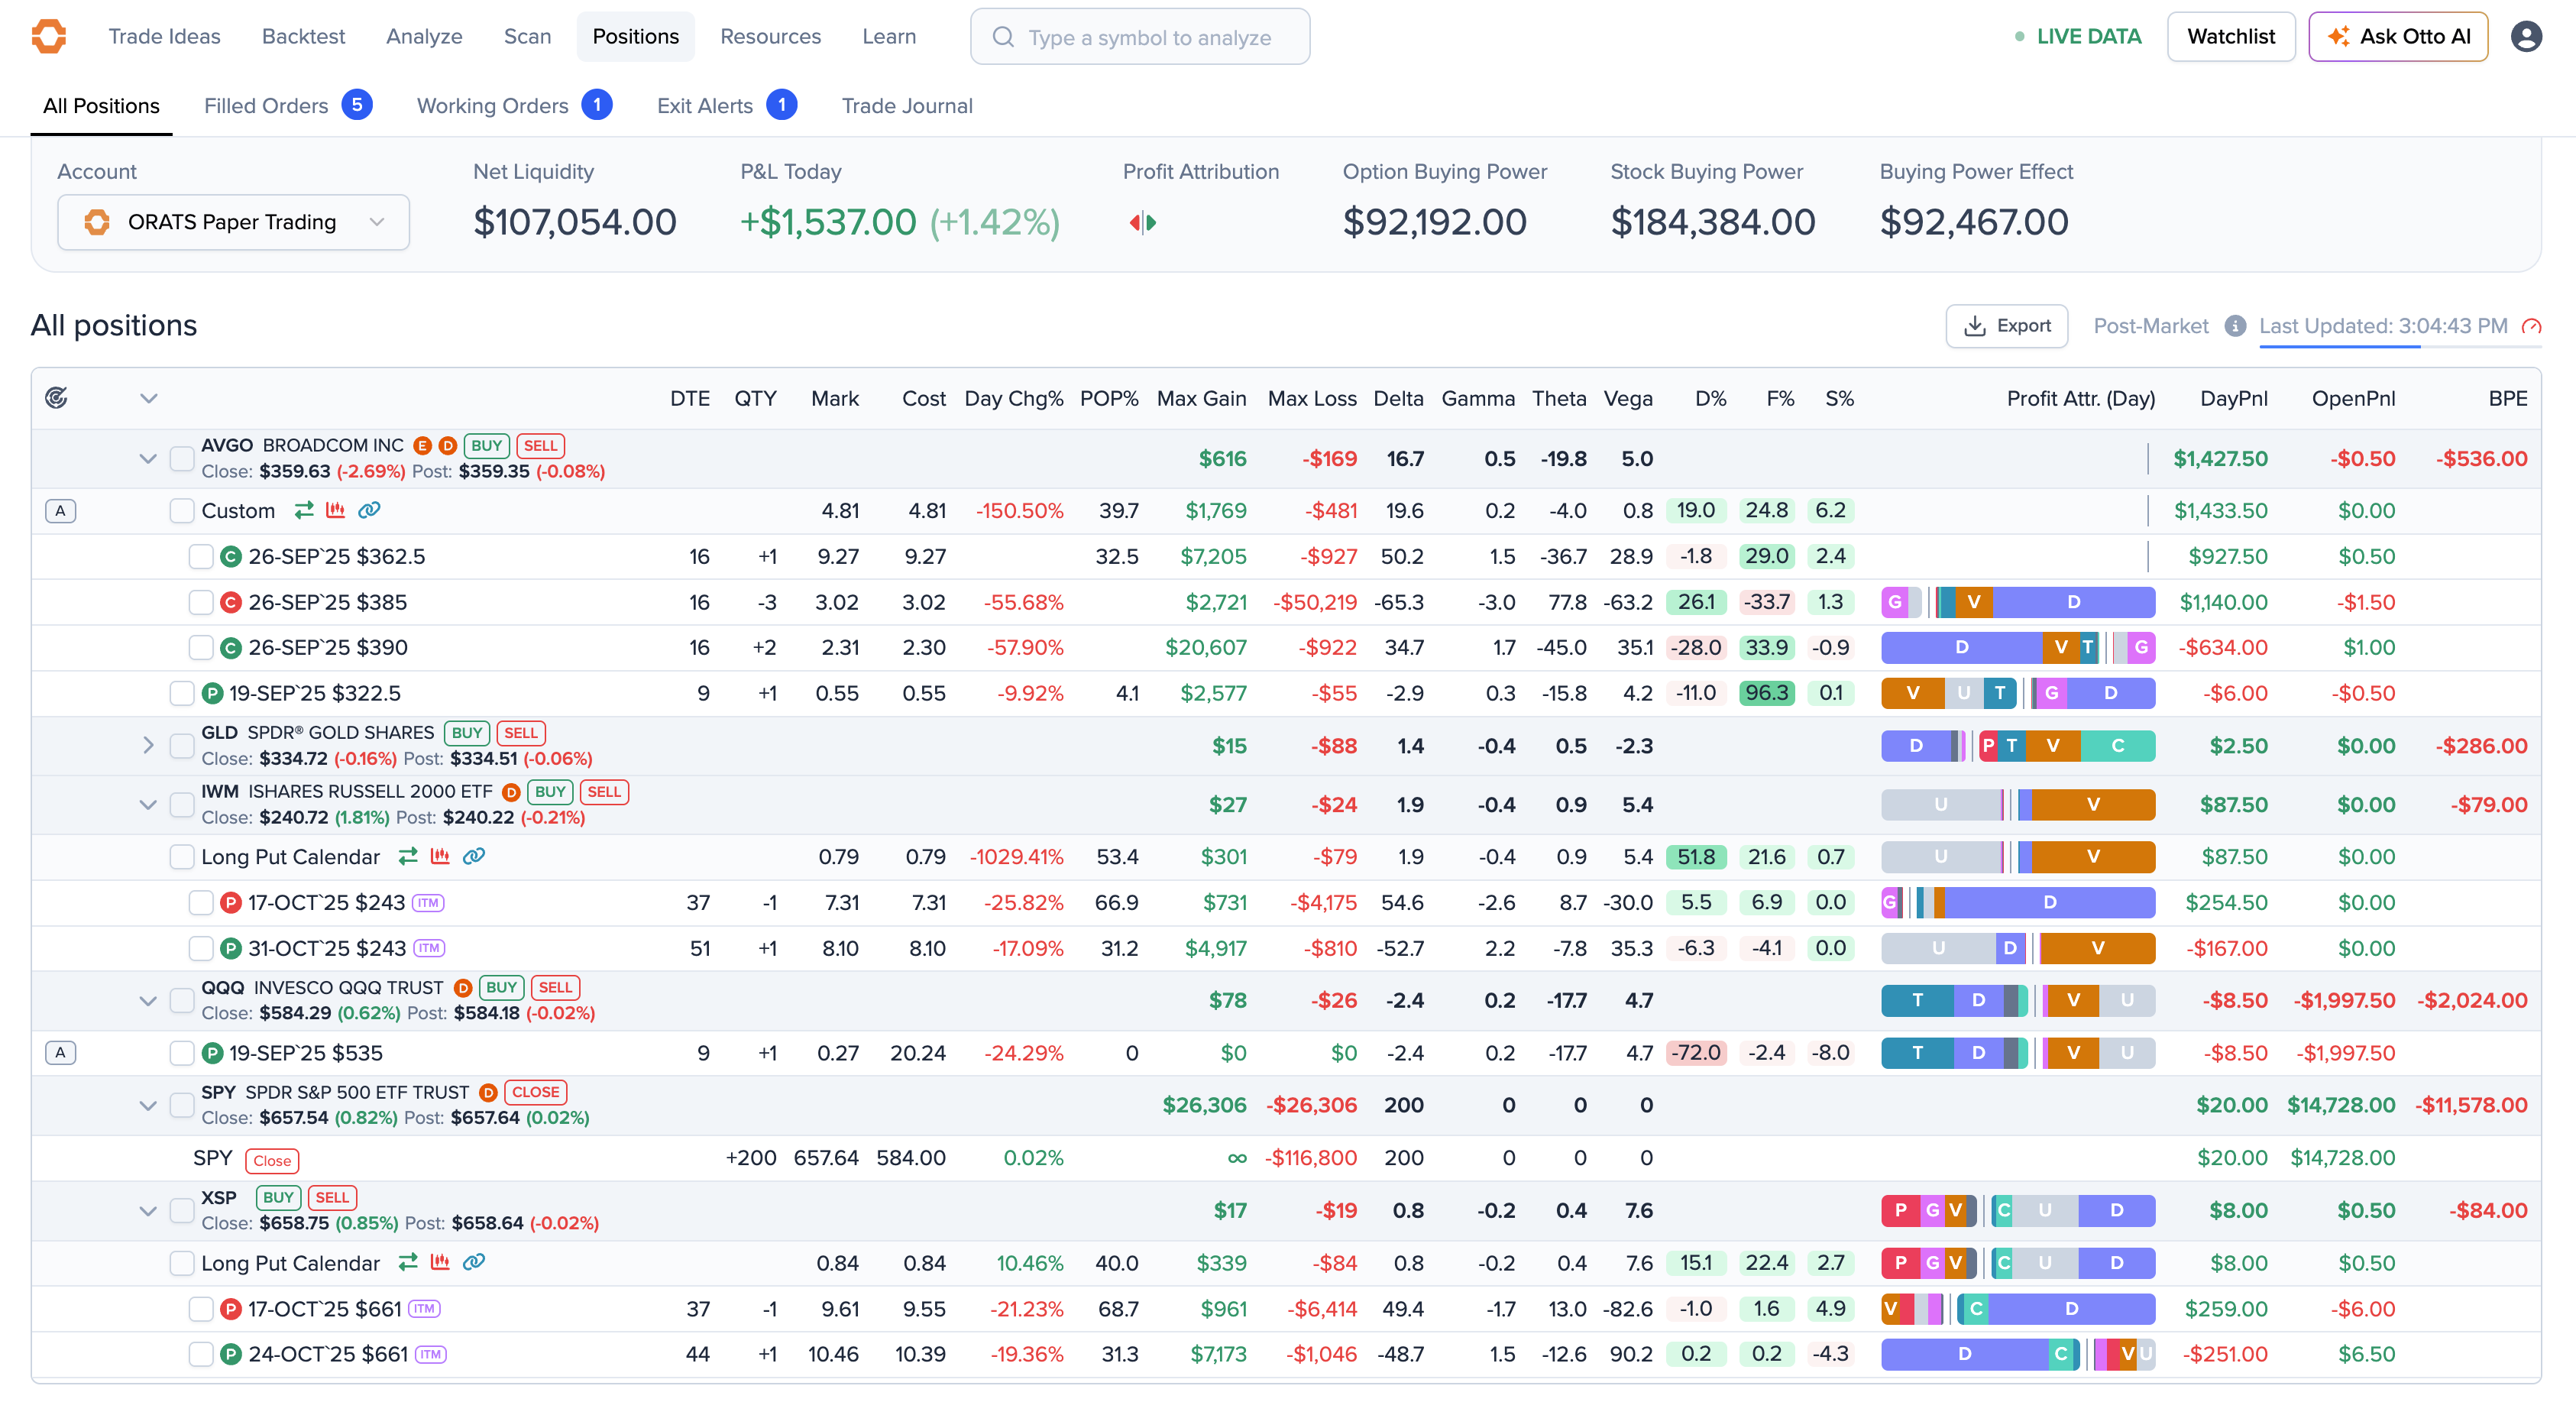The height and width of the screenshot is (1415, 2576).
Task: Click the blue link icon on Long Put Calendar
Action: click(474, 857)
